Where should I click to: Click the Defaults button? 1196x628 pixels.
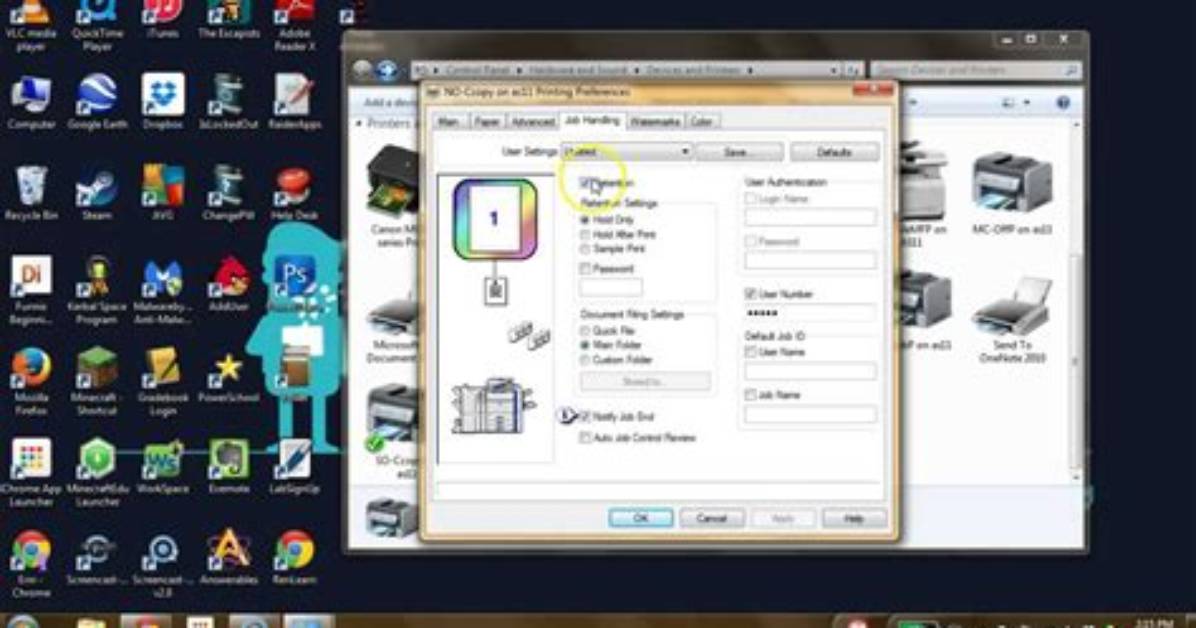[834, 152]
